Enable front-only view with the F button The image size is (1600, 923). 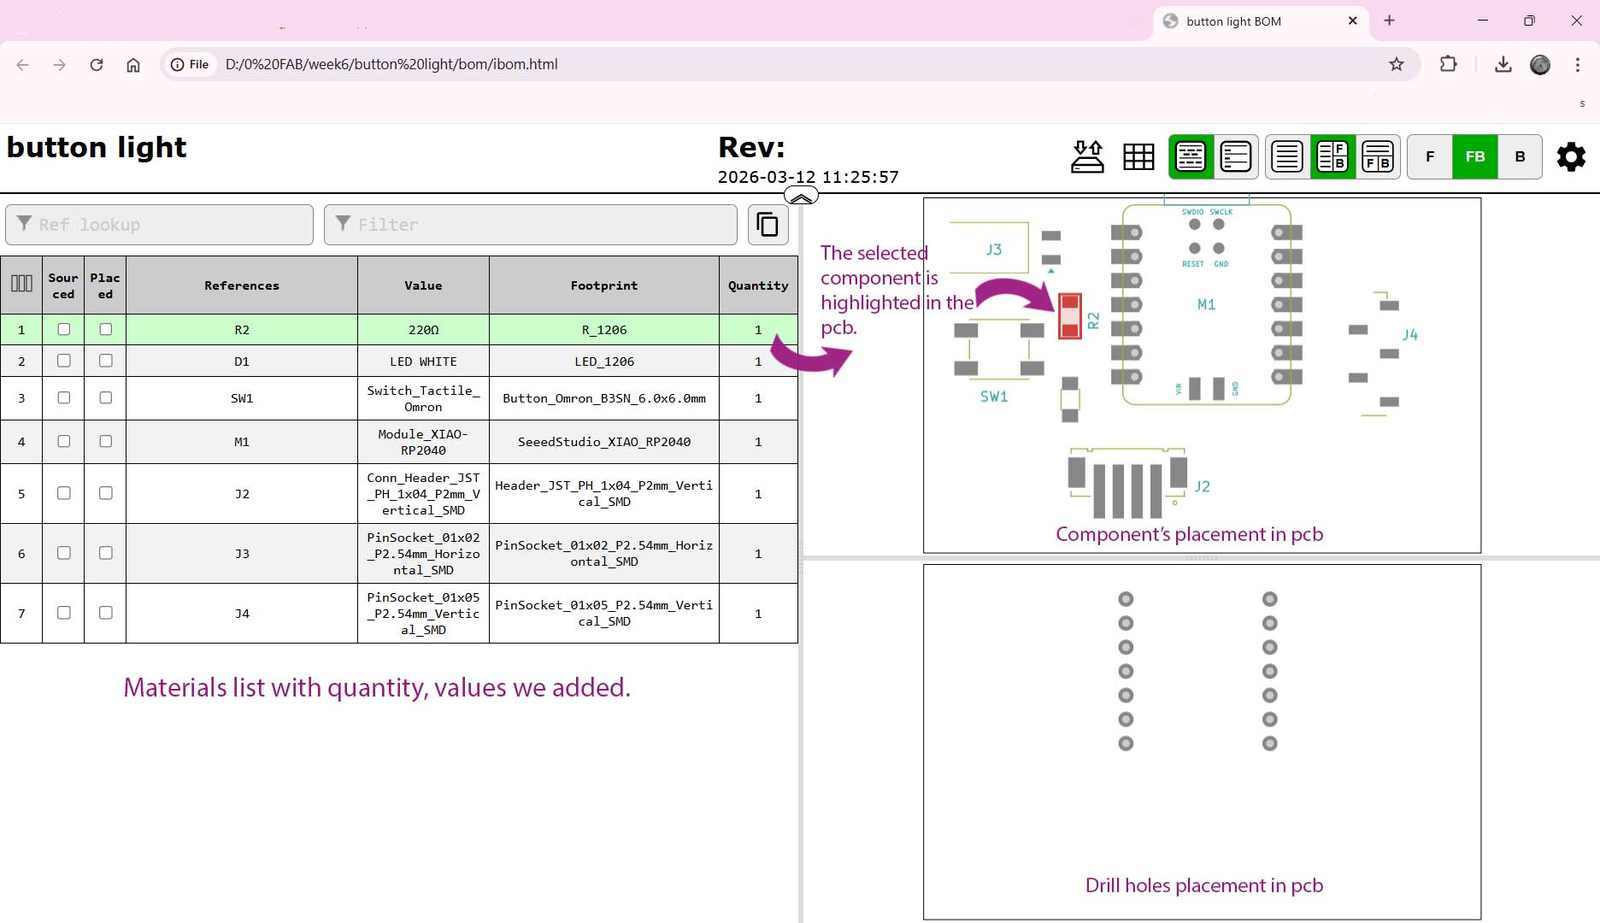(x=1430, y=156)
